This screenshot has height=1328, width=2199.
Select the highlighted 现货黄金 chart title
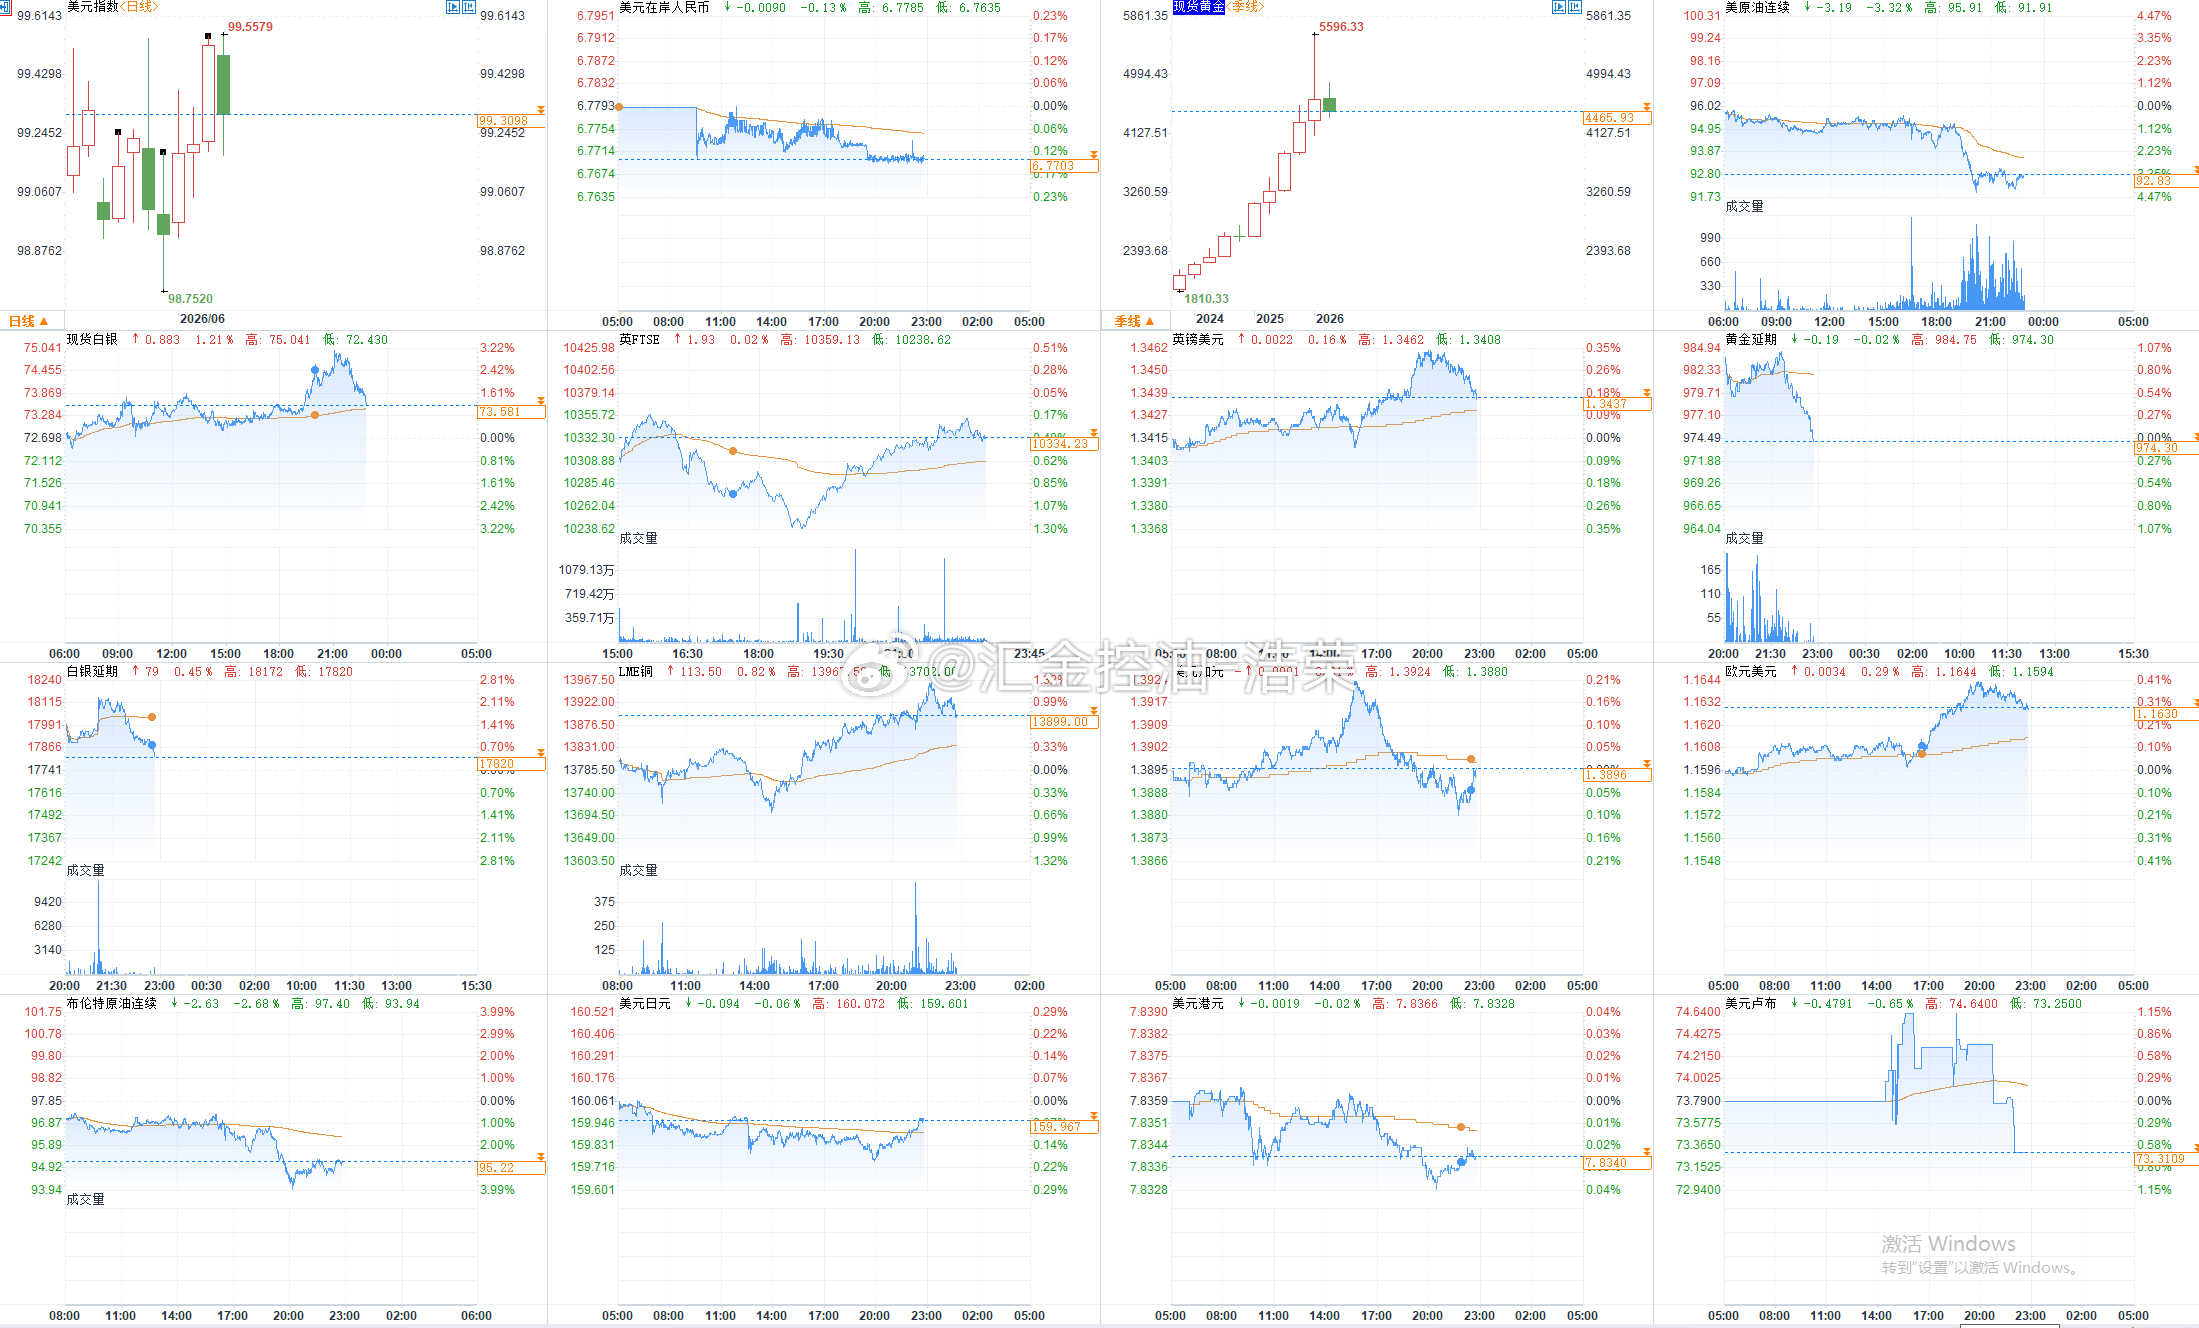1199,7
